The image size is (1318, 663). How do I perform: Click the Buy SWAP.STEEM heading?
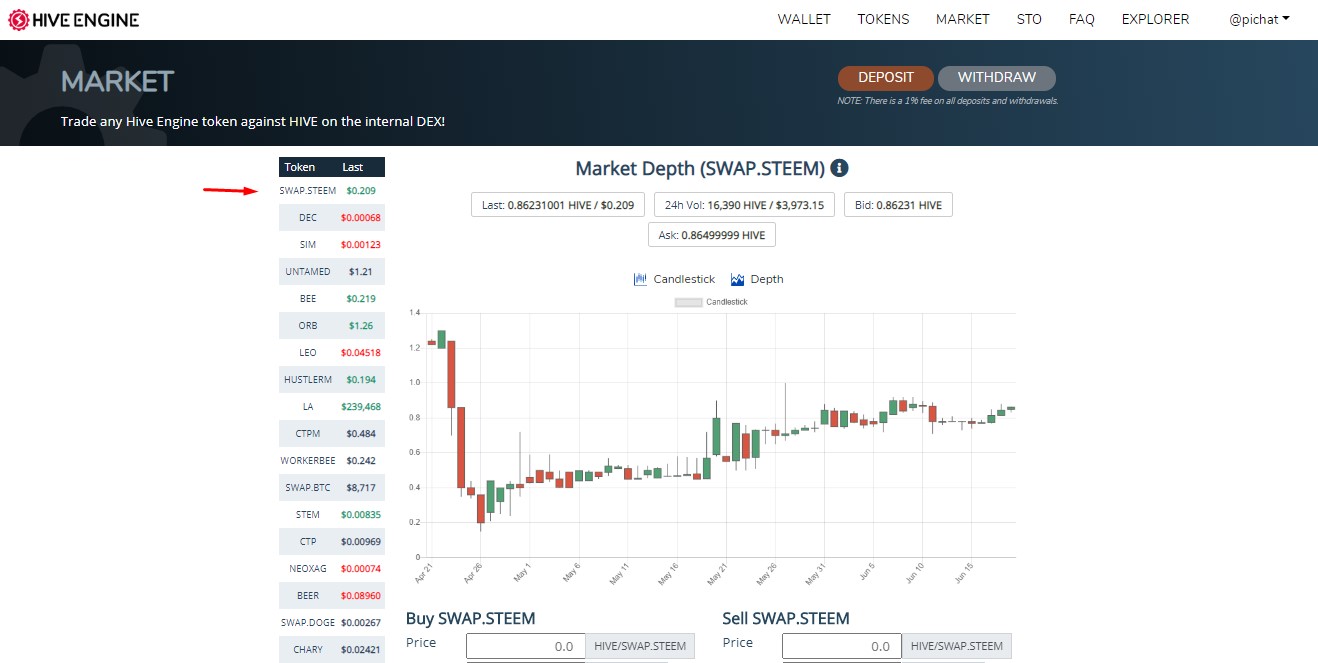471,618
